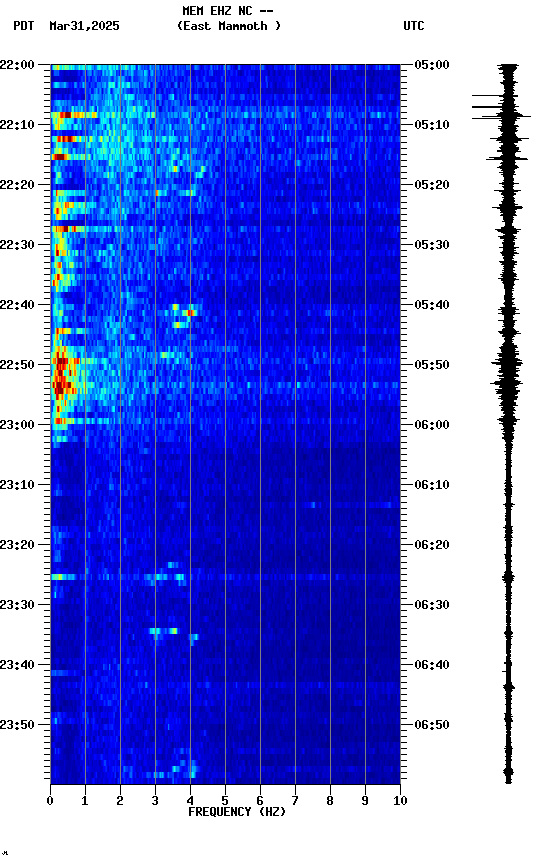Click the frequency axis tick '10'
The image size is (552, 864).
(x=400, y=801)
